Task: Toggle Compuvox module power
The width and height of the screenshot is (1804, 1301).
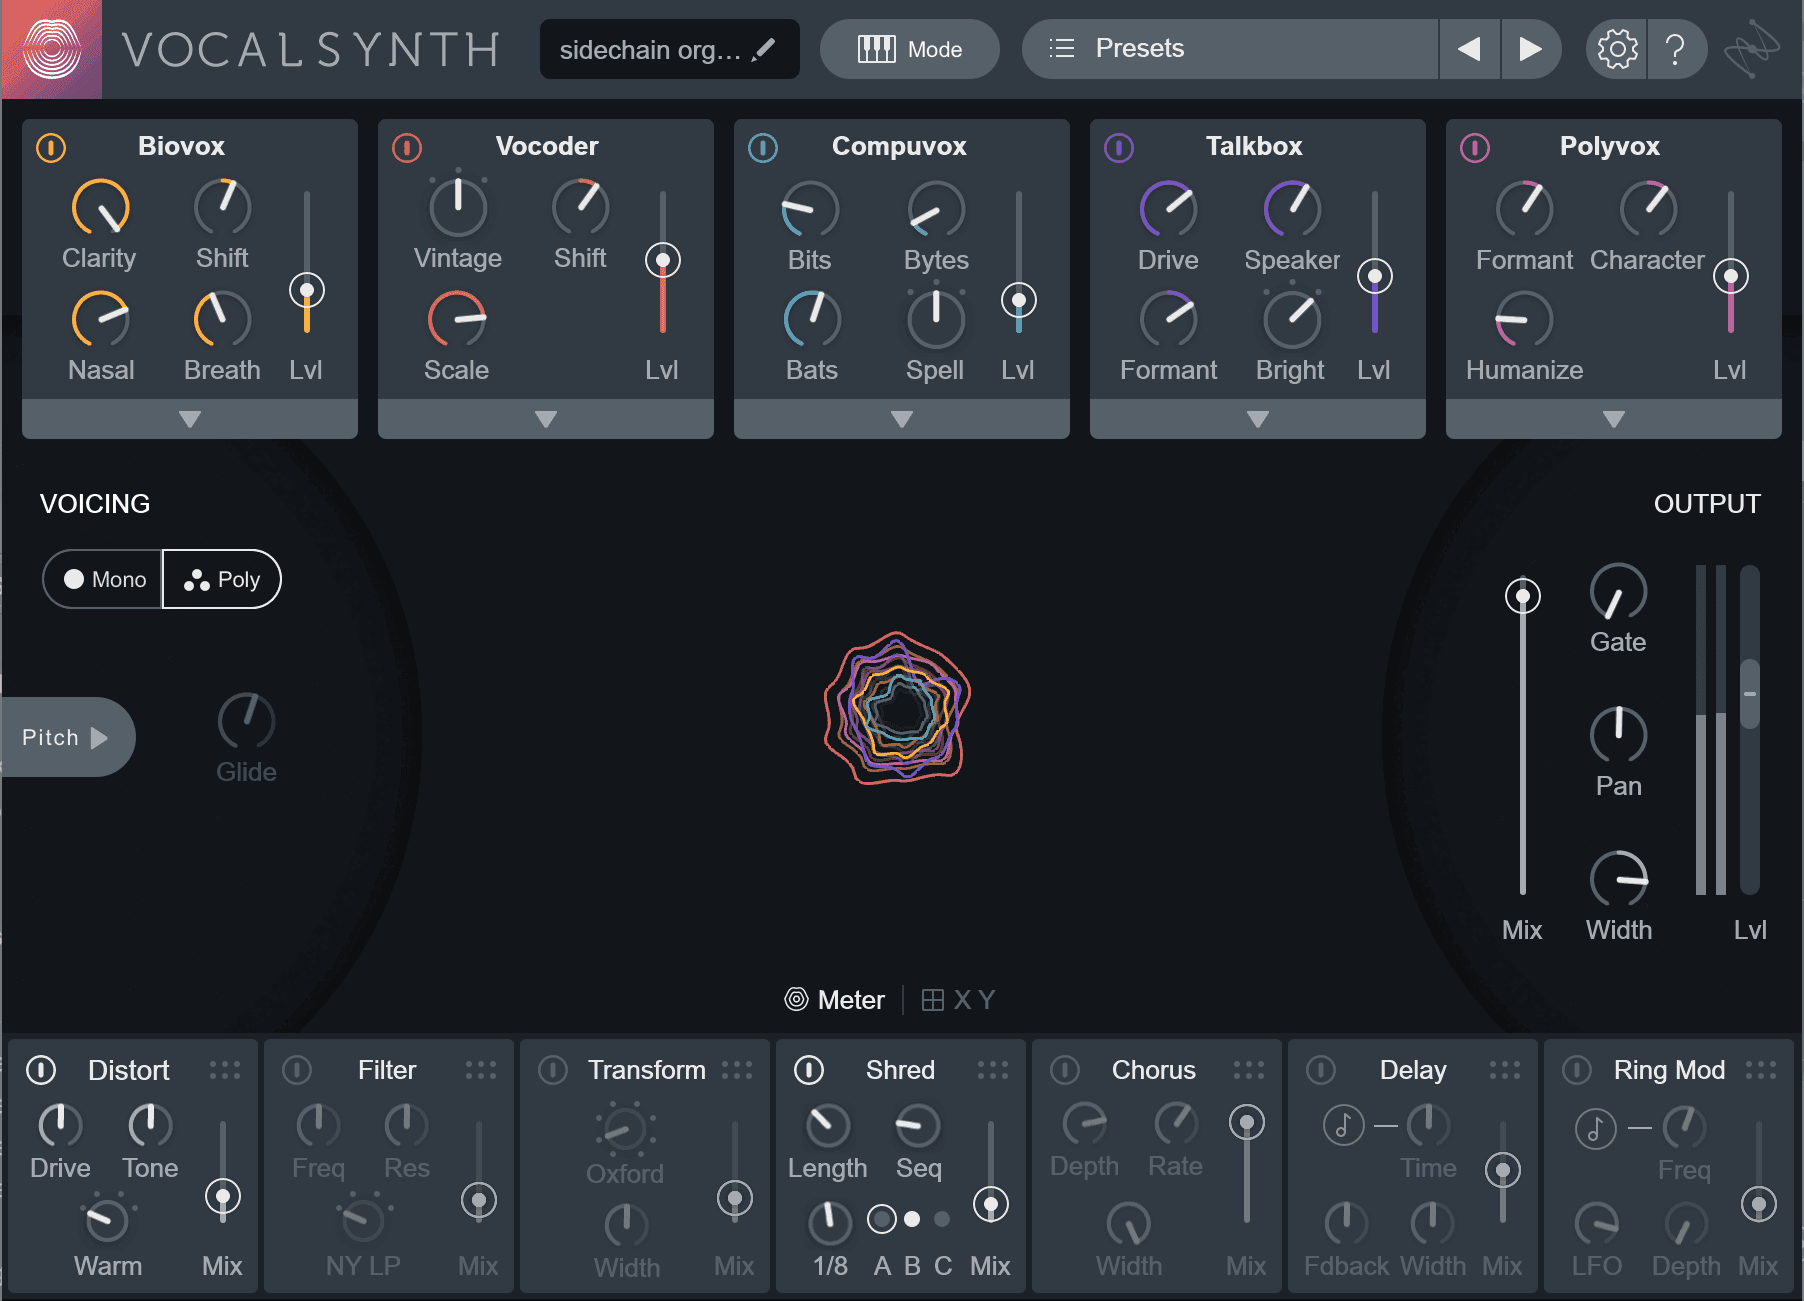Action: tap(763, 148)
